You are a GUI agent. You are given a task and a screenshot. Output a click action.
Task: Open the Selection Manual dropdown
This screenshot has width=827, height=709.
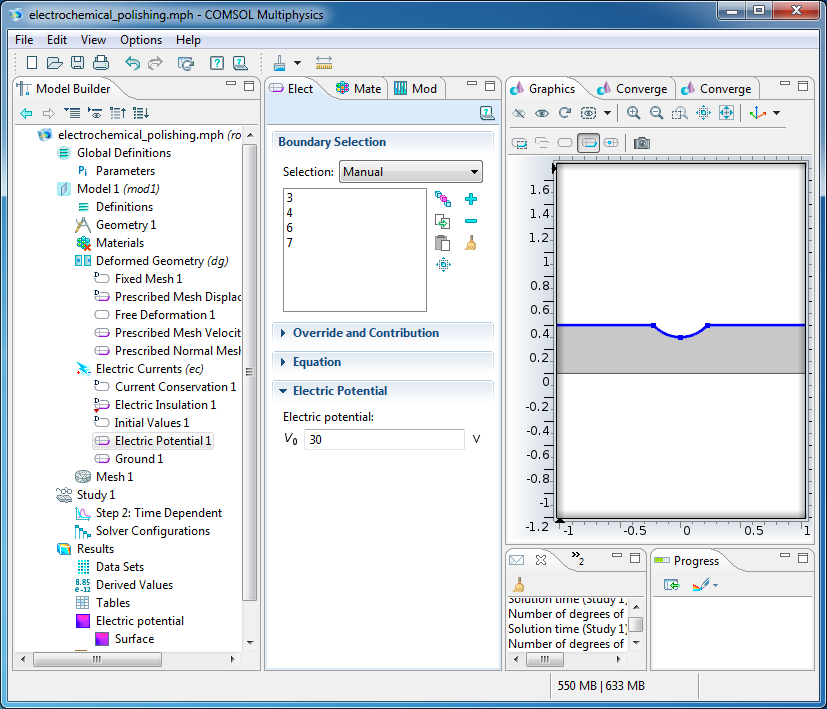[410, 171]
